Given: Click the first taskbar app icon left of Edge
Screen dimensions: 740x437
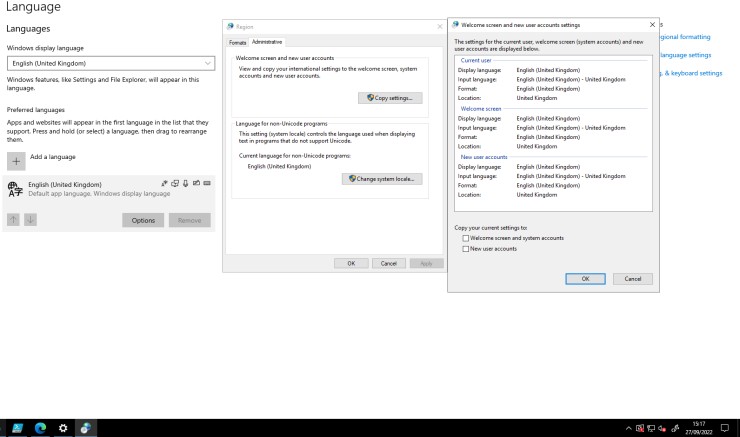Looking at the screenshot, I should pyautogui.click(x=18, y=427).
